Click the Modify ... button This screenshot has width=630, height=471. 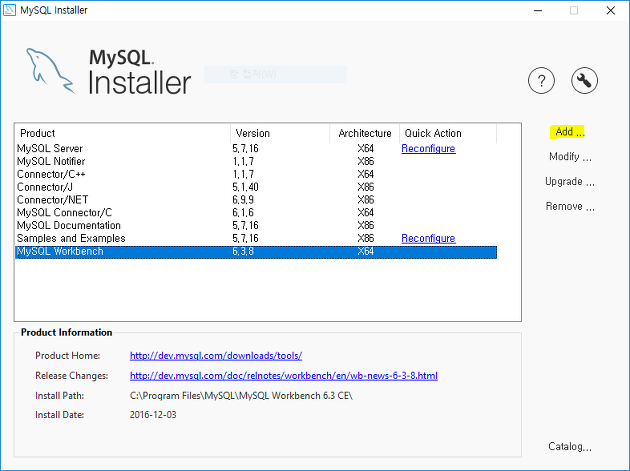pos(570,156)
